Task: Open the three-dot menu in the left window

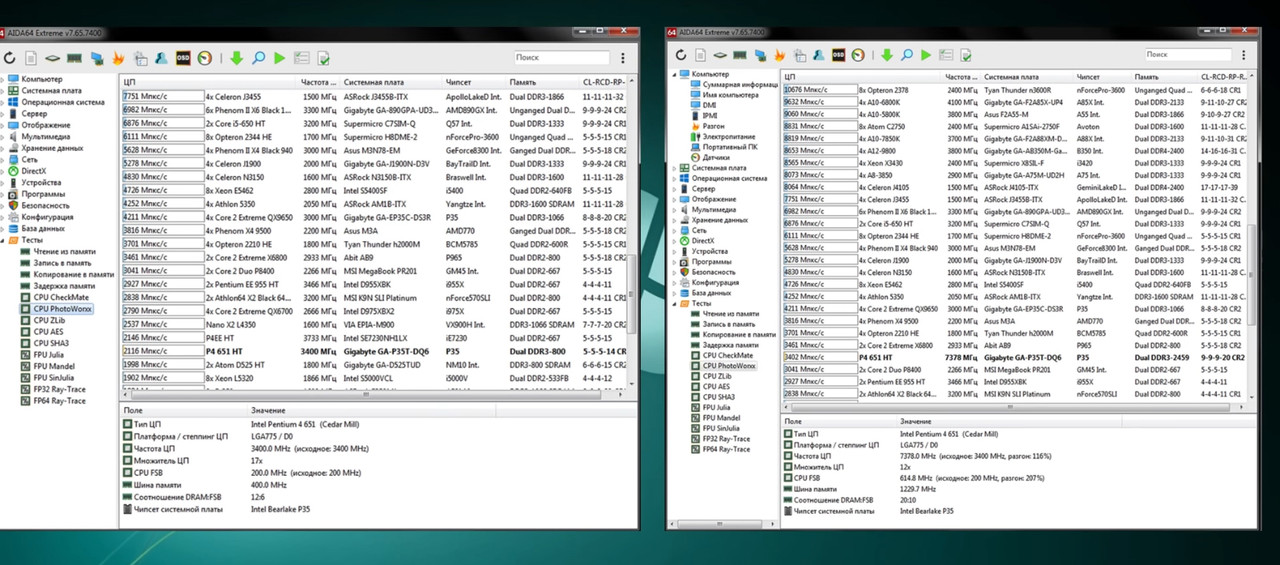Action: click(x=624, y=58)
